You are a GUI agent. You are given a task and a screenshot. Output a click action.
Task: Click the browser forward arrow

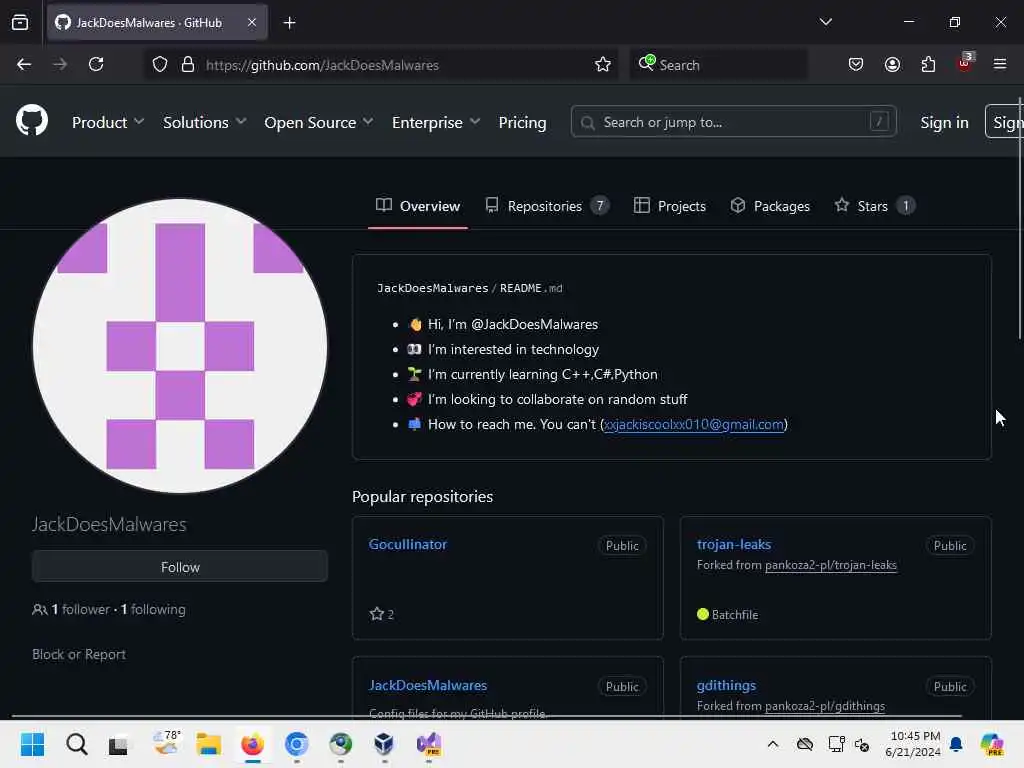(59, 64)
